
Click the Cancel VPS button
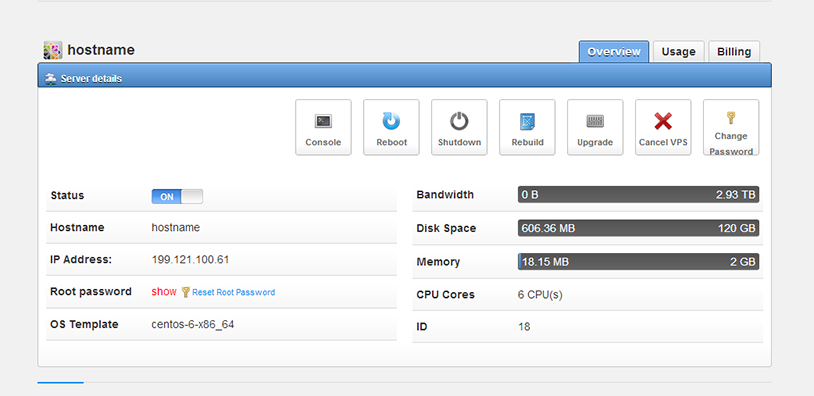tap(663, 127)
